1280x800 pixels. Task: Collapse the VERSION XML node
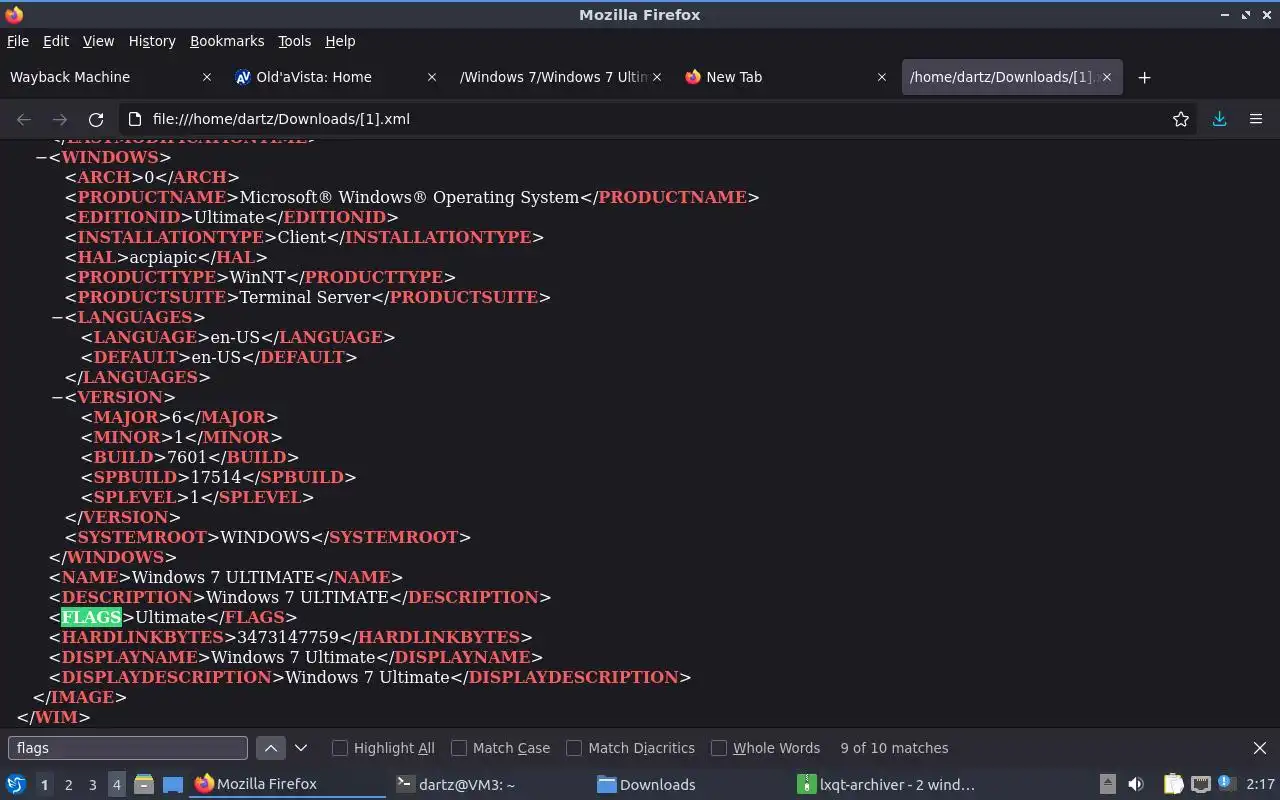(57, 397)
